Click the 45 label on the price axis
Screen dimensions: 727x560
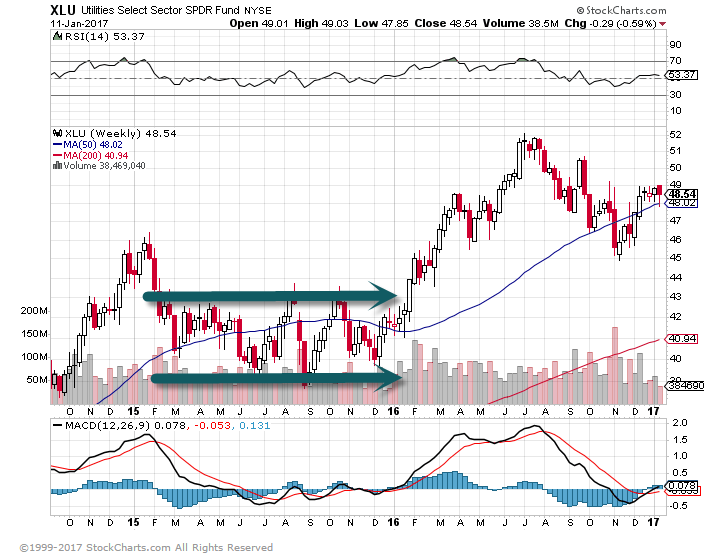[675, 257]
